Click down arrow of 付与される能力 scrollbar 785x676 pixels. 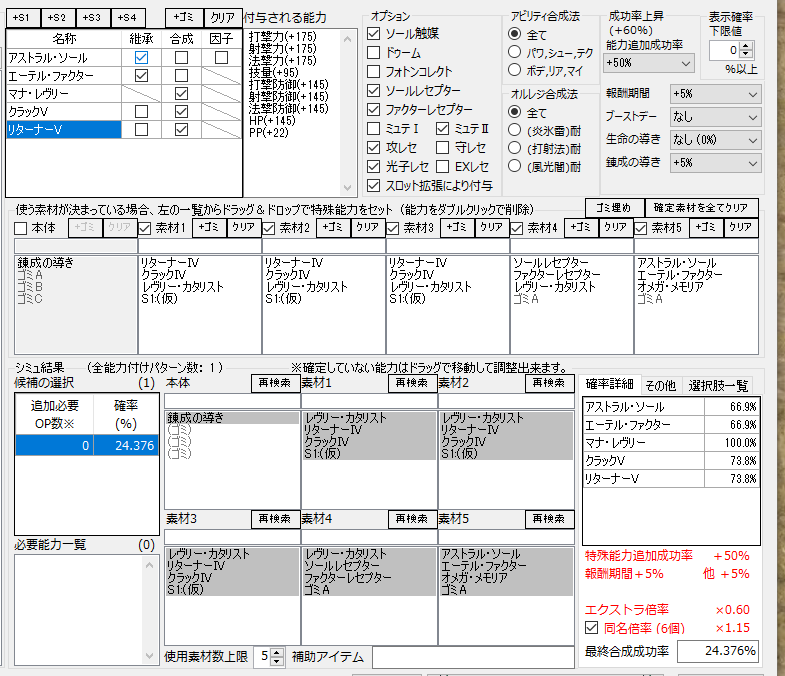(x=347, y=188)
